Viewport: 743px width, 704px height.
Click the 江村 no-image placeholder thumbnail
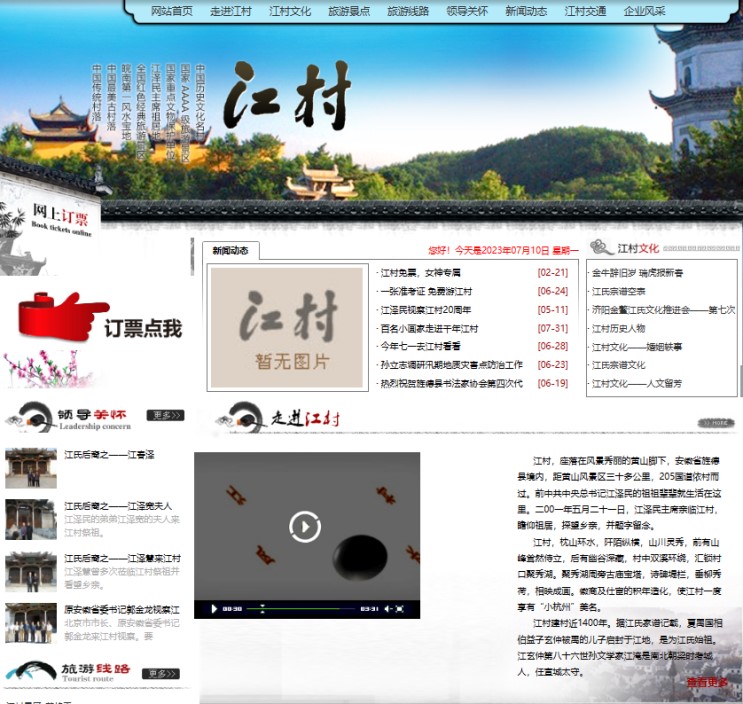coord(288,329)
